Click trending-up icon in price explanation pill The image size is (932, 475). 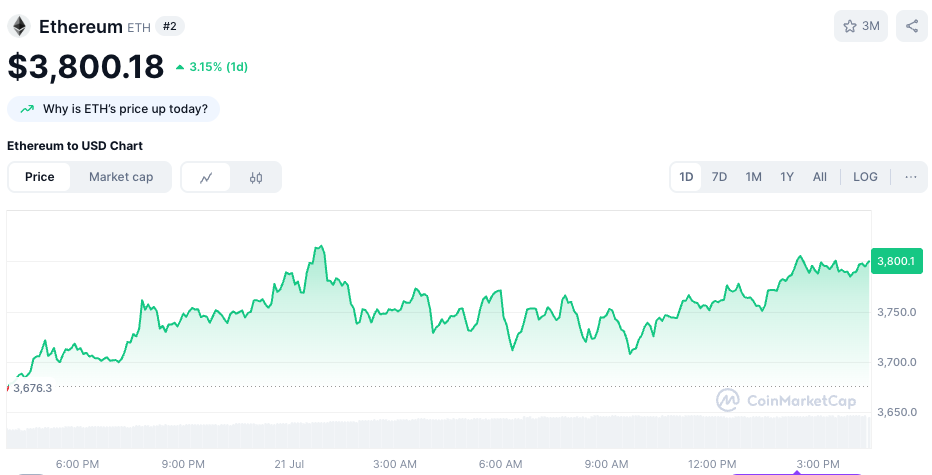tap(27, 109)
